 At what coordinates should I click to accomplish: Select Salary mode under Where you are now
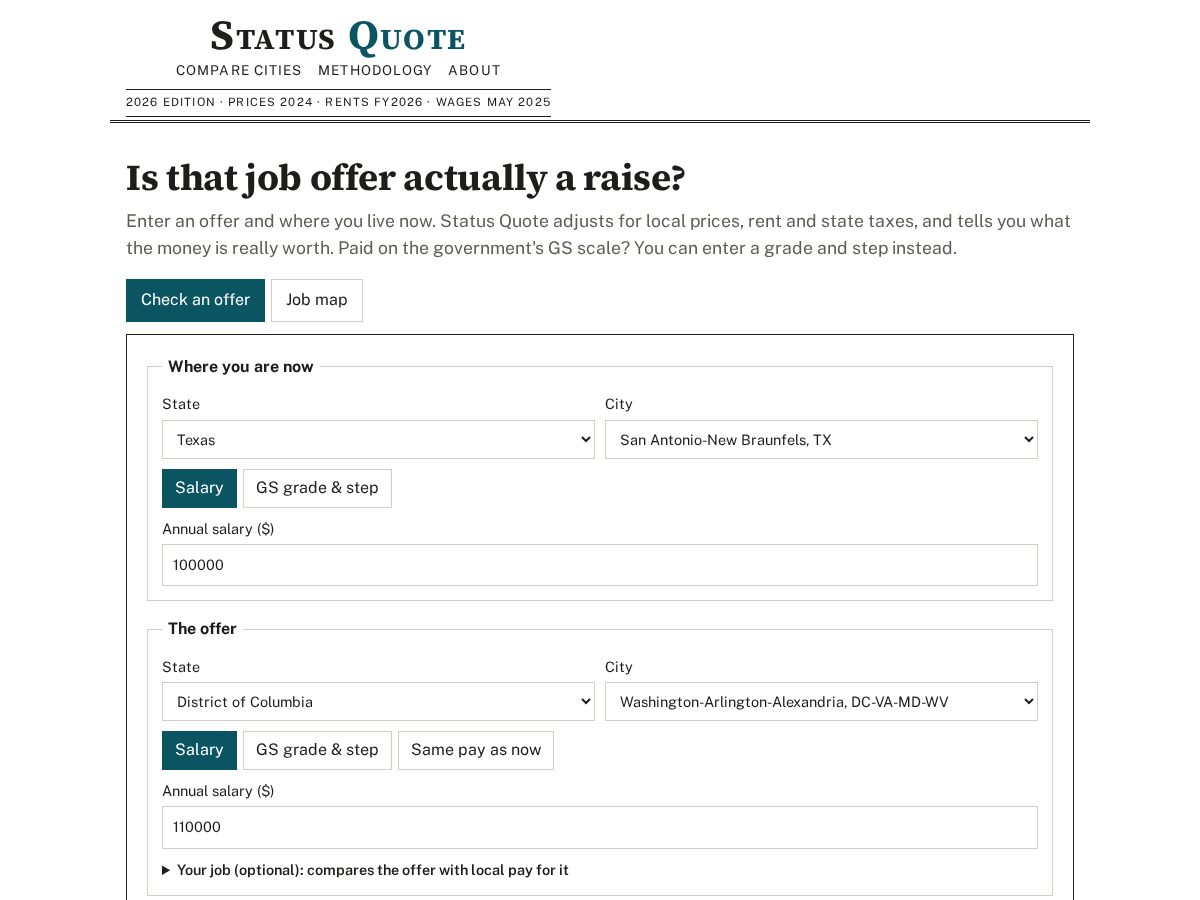tap(199, 488)
